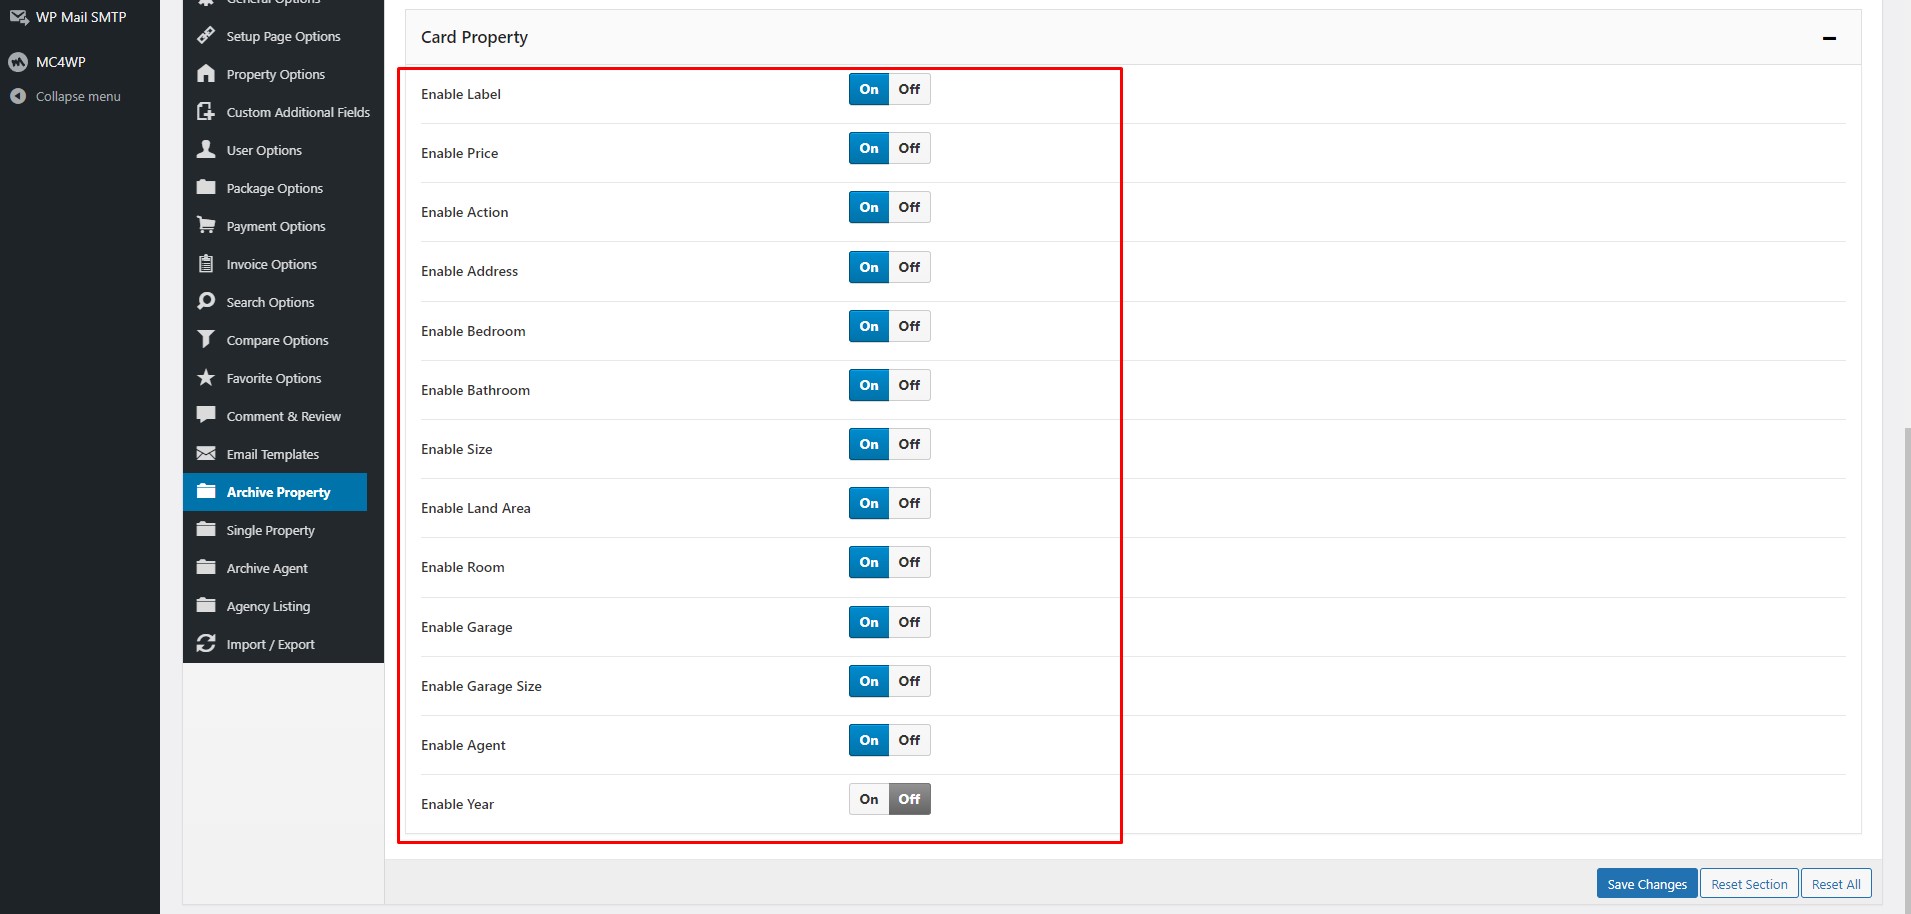Screen dimensions: 1911x914
Task: Click the page vertical scrollbar
Action: tap(1907, 670)
